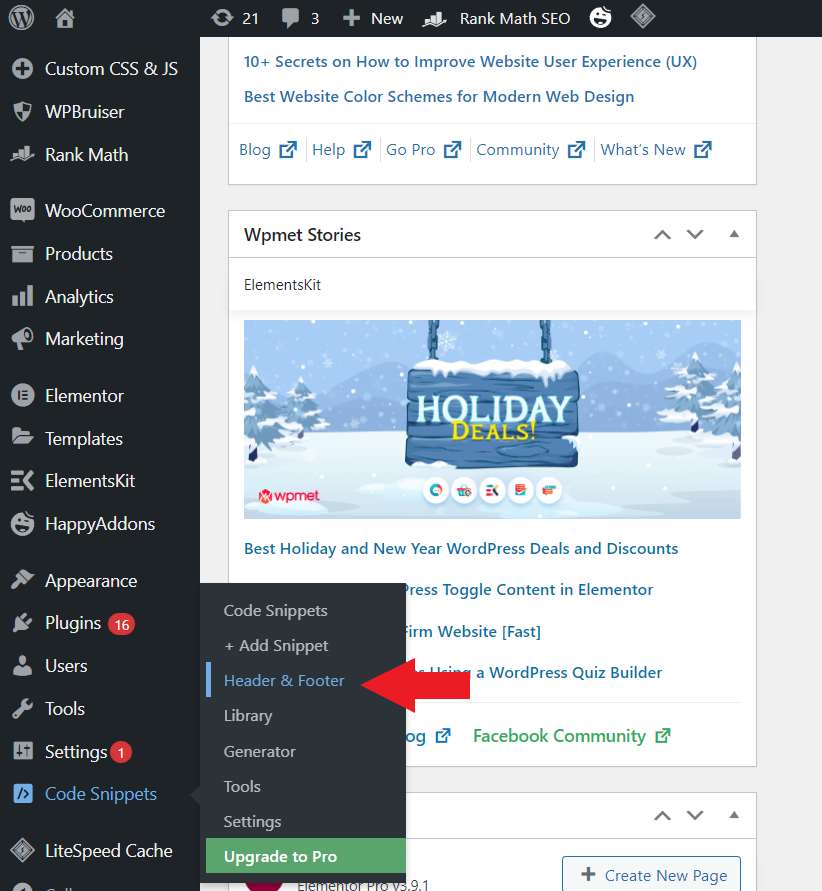Open Generator from the submenu
This screenshot has height=891, width=822.
[260, 752]
